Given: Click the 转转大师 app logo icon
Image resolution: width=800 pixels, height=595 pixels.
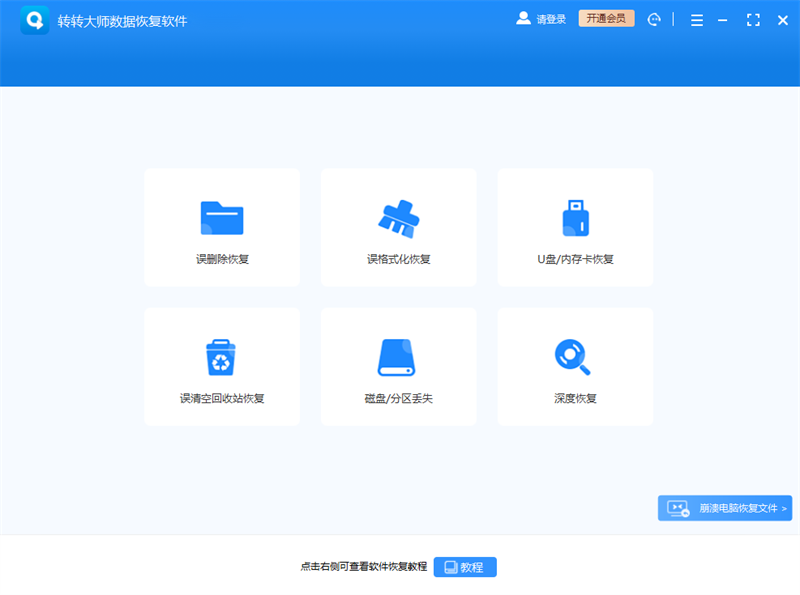Looking at the screenshot, I should [x=35, y=19].
